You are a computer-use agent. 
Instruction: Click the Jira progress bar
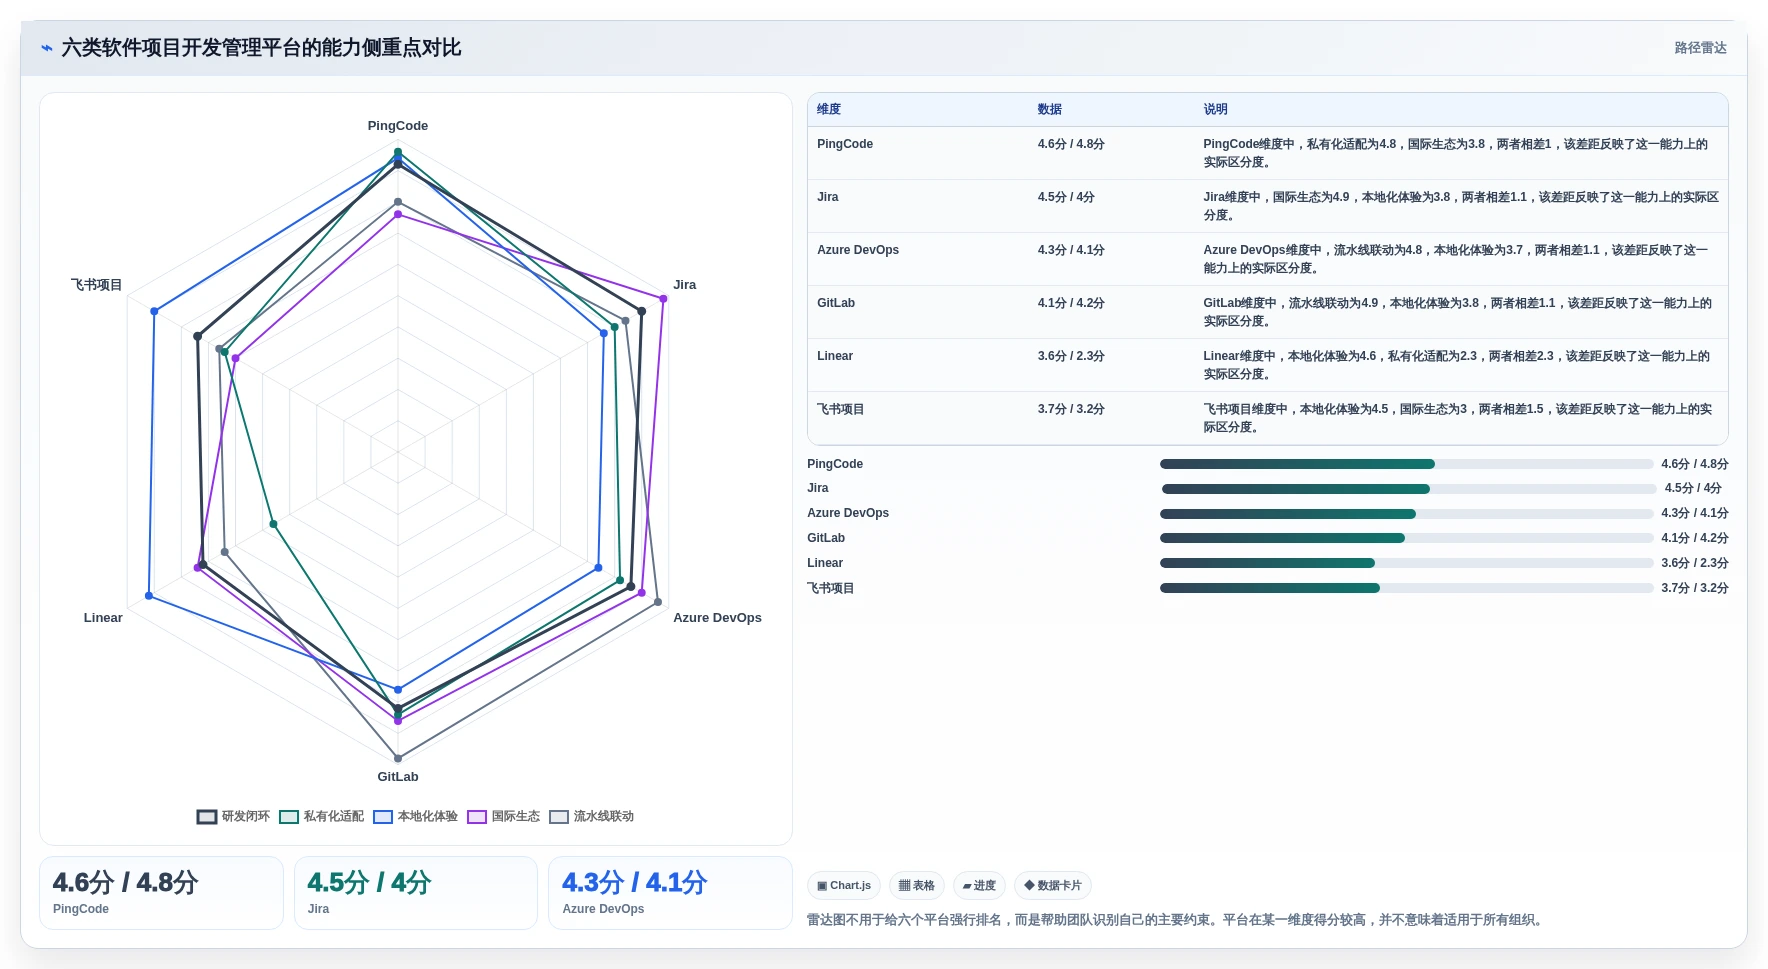click(x=1409, y=489)
